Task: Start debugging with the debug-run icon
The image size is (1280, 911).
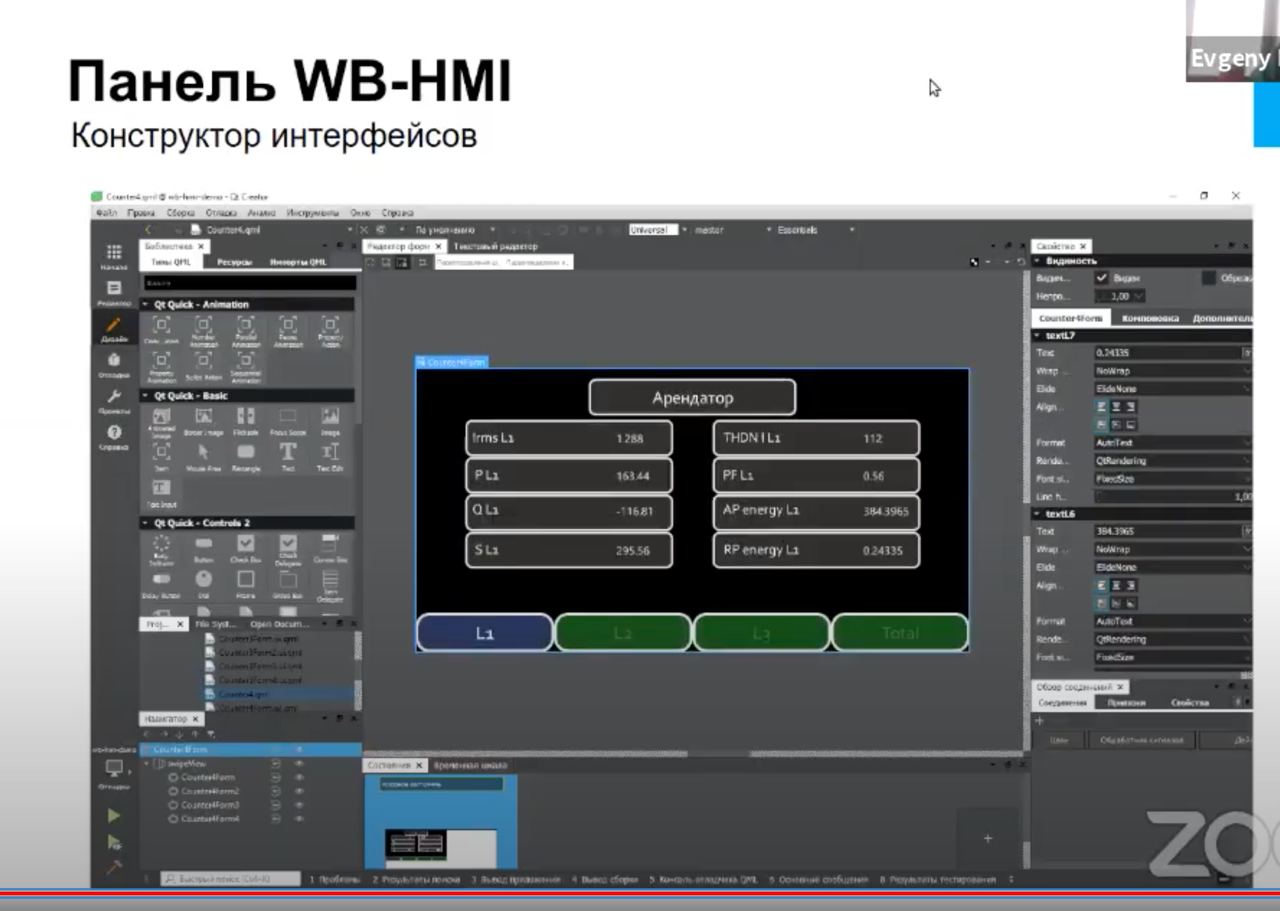Action: (114, 842)
